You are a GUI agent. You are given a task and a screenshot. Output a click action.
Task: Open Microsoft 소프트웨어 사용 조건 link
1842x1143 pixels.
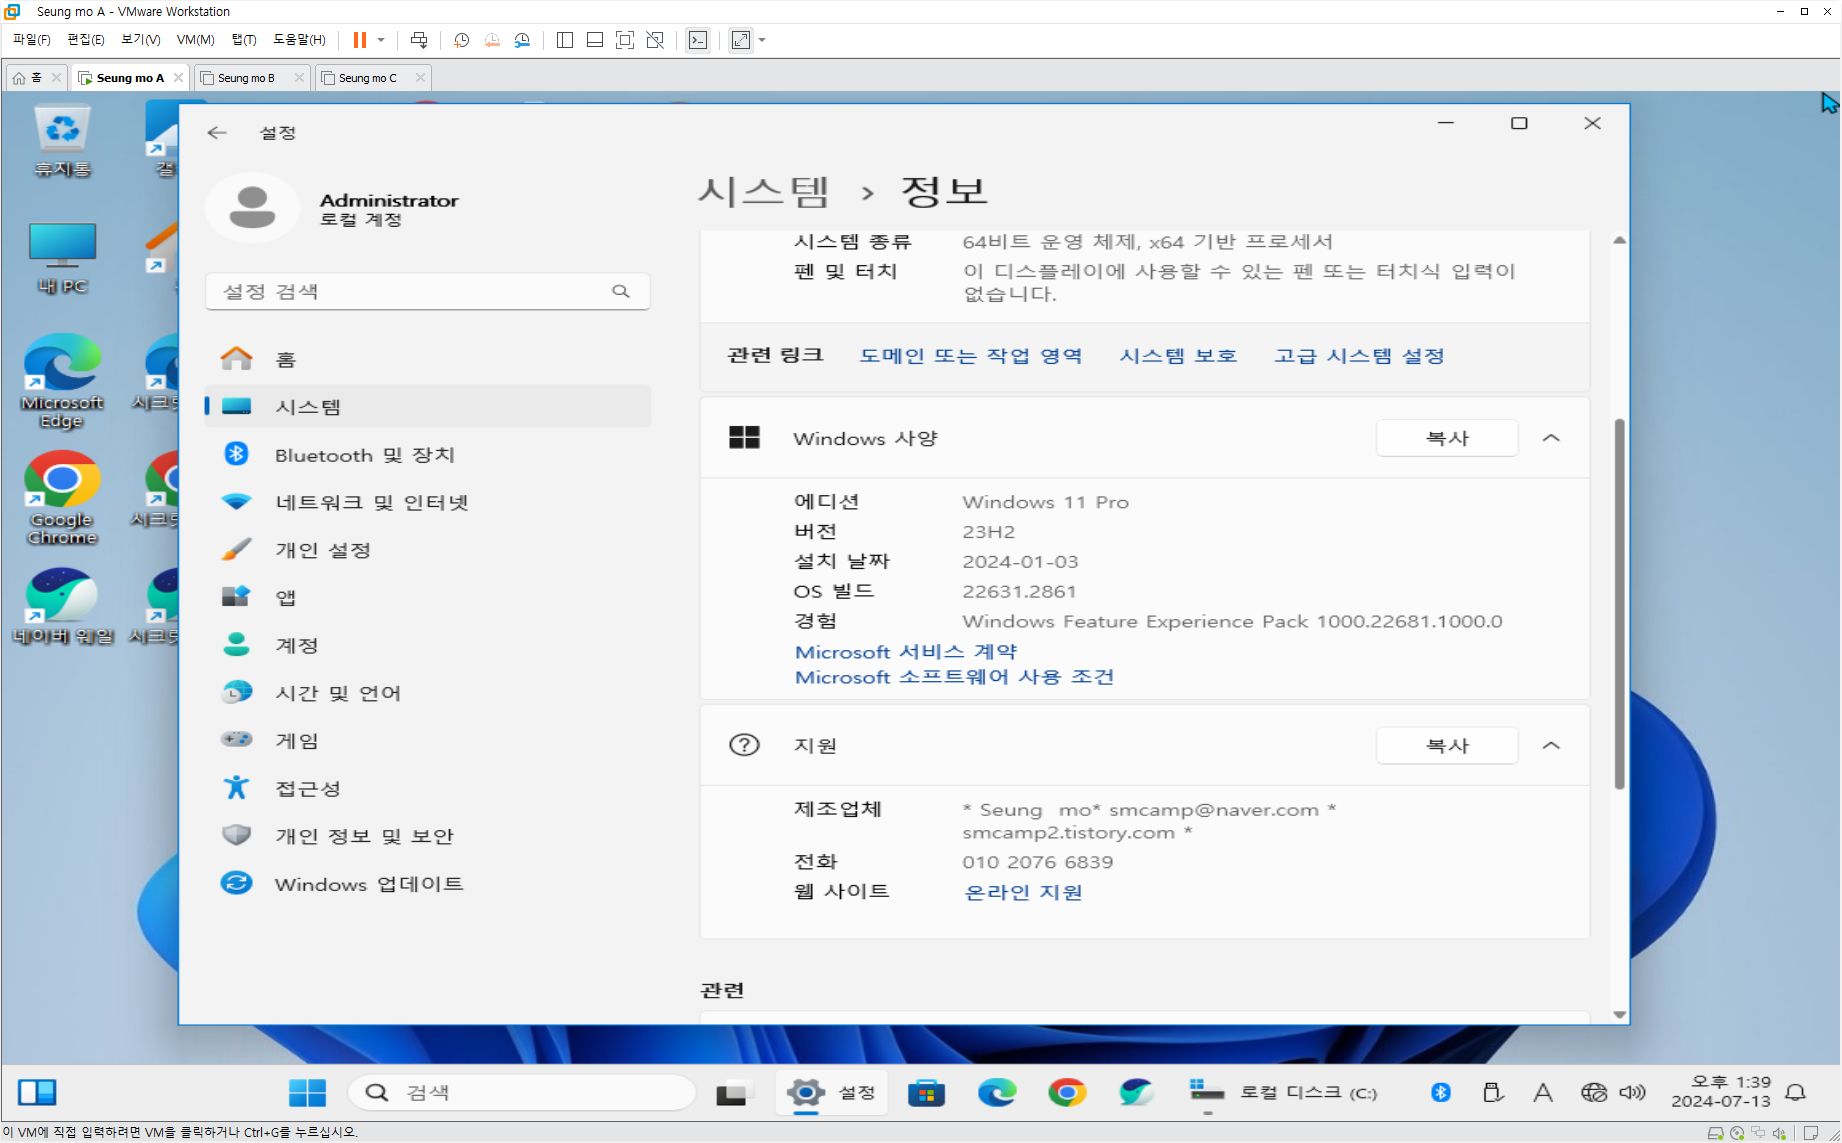pyautogui.click(x=954, y=677)
